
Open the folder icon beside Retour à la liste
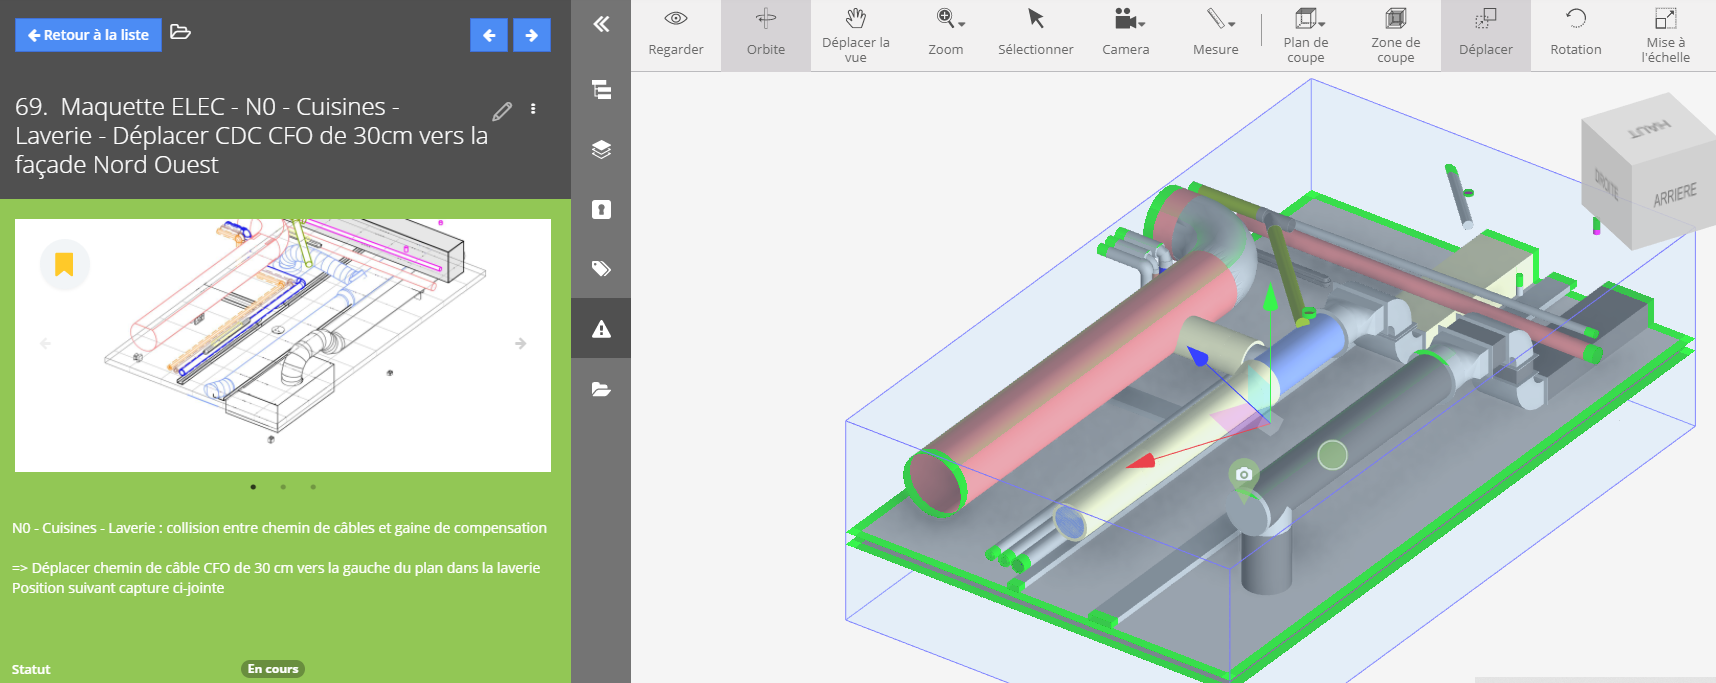coord(181,32)
